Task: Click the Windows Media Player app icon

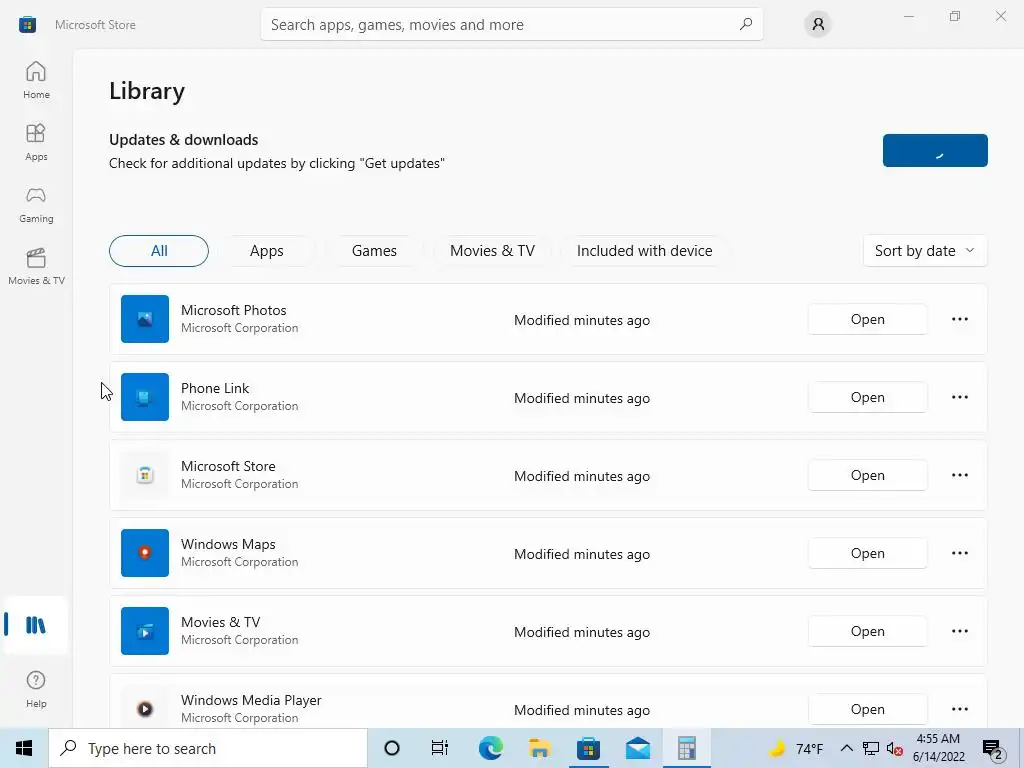Action: point(145,709)
